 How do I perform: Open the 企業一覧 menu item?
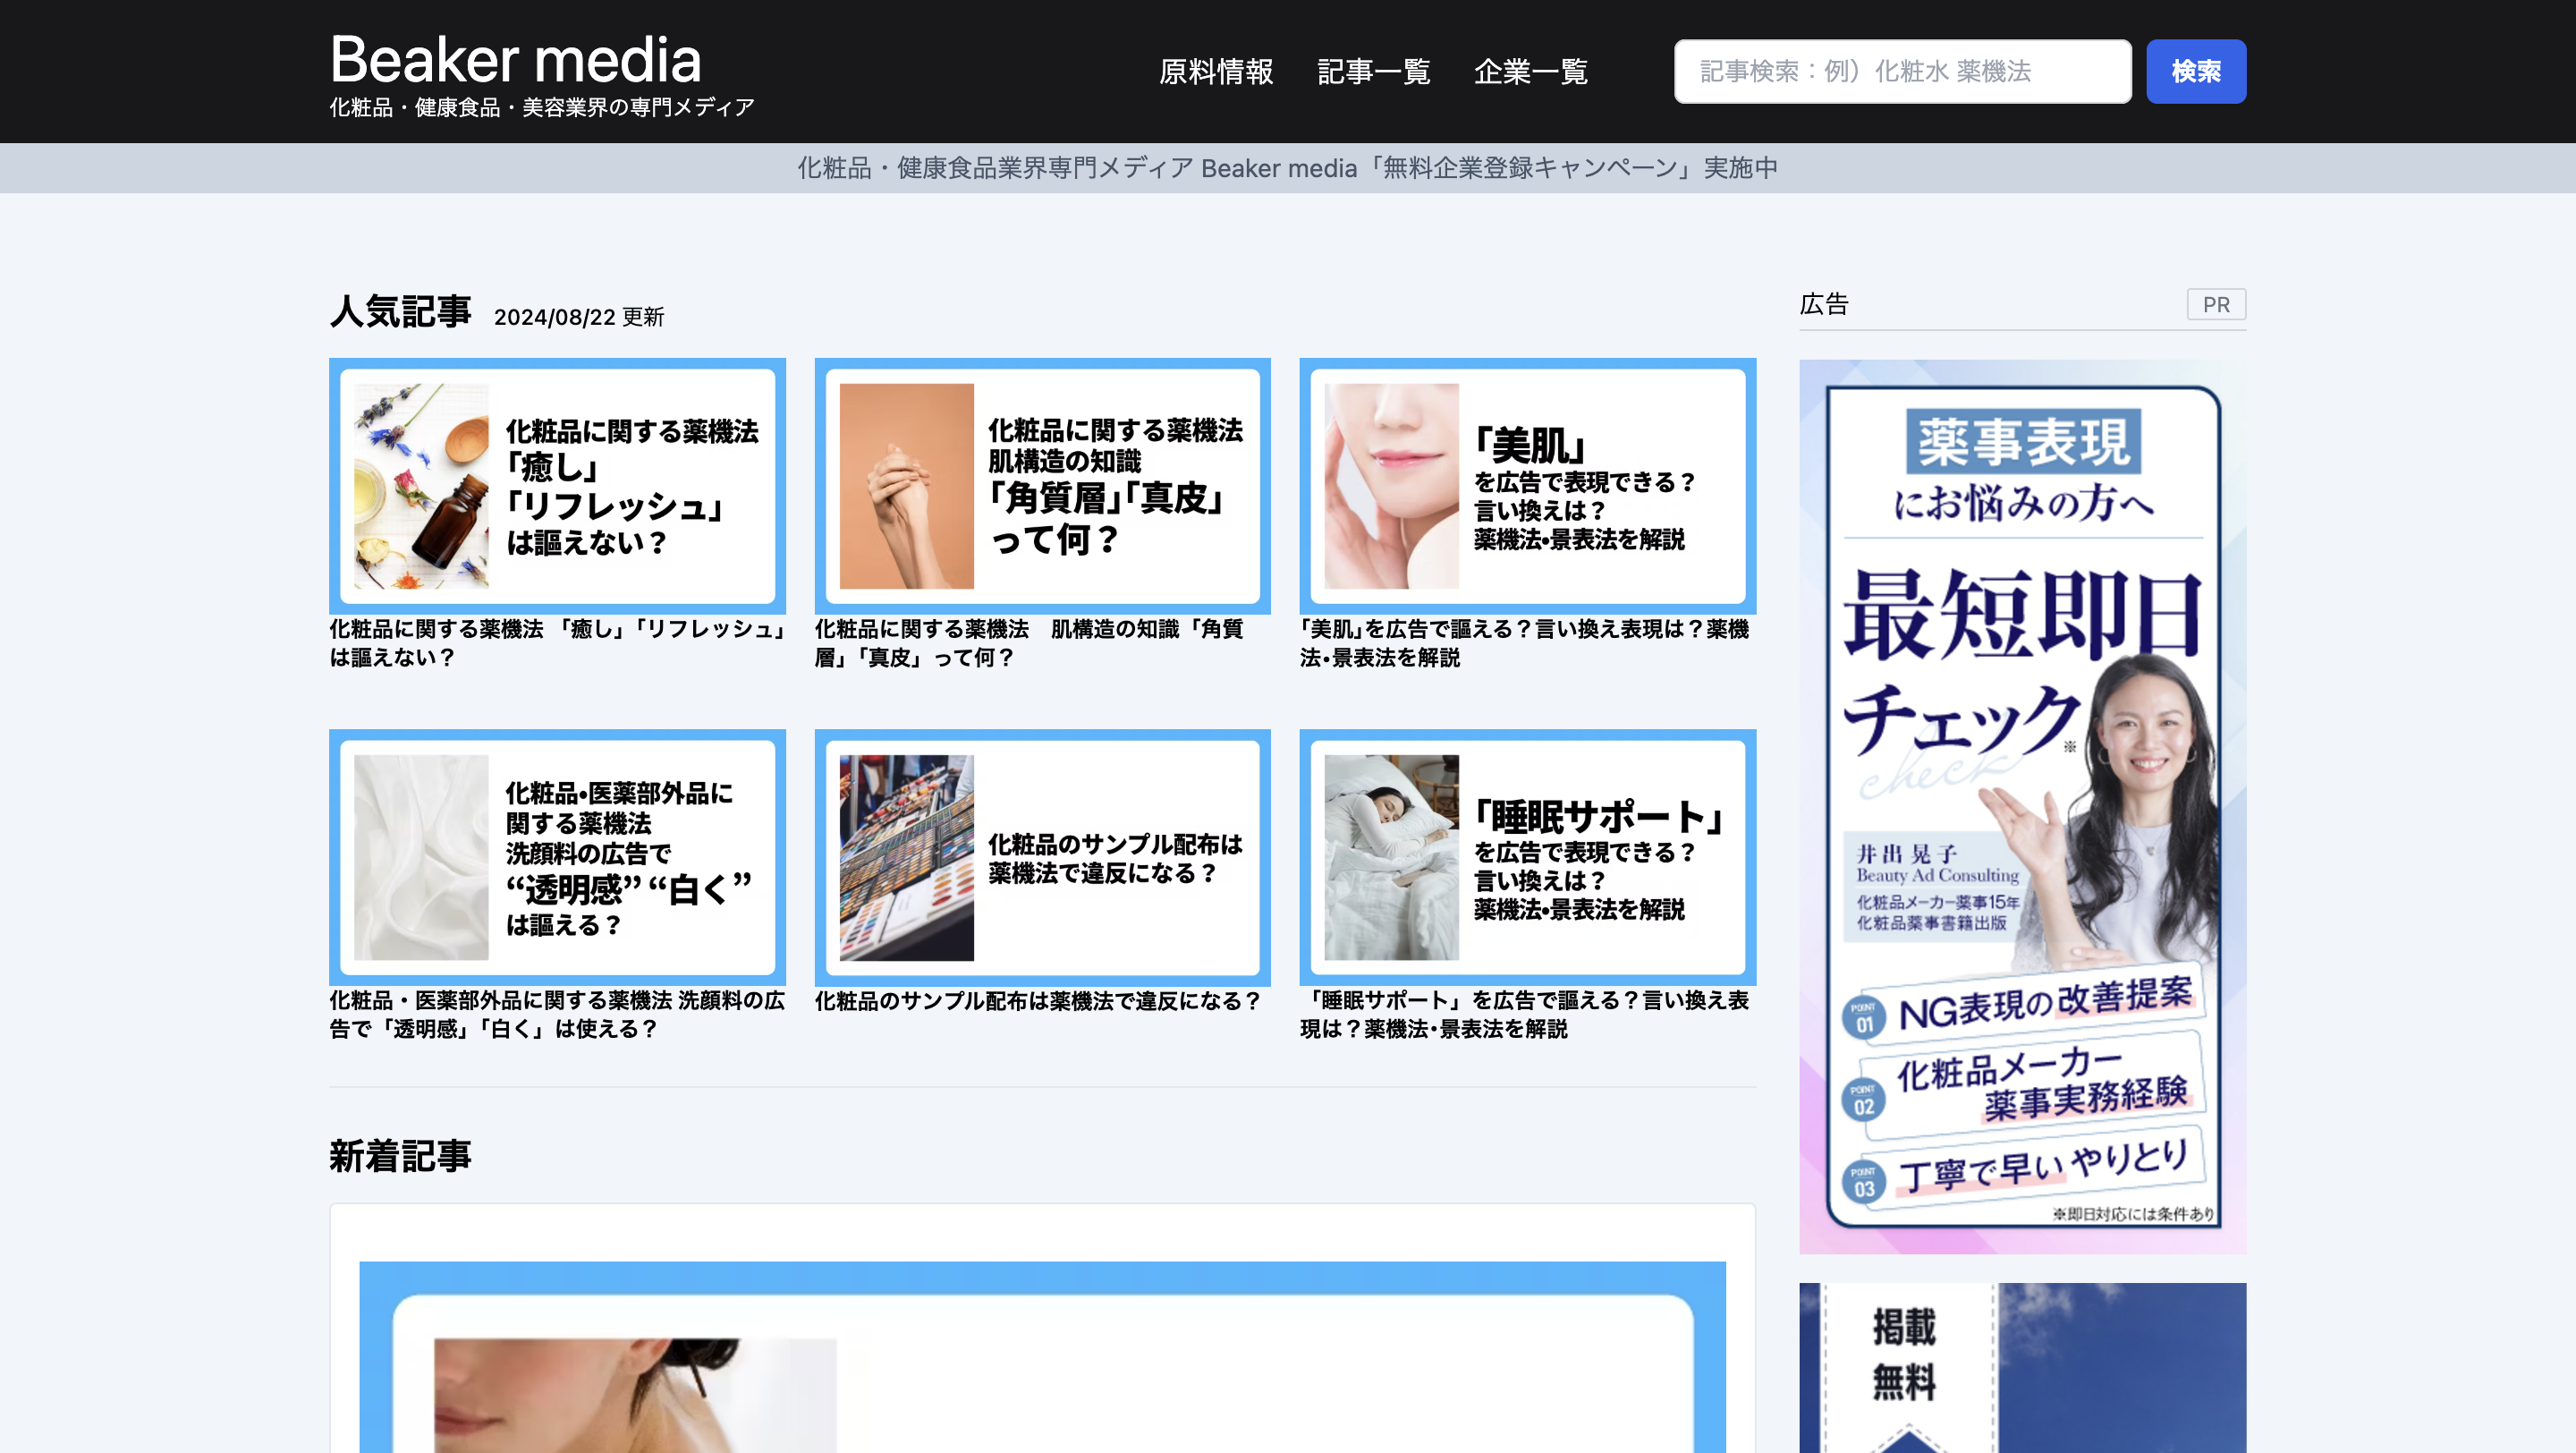point(1530,71)
